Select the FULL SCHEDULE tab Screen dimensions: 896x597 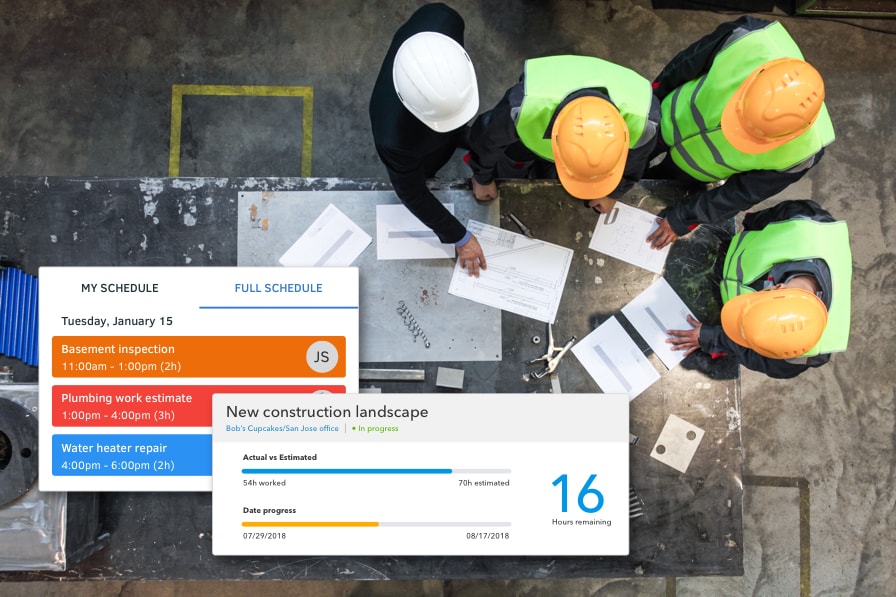point(278,288)
